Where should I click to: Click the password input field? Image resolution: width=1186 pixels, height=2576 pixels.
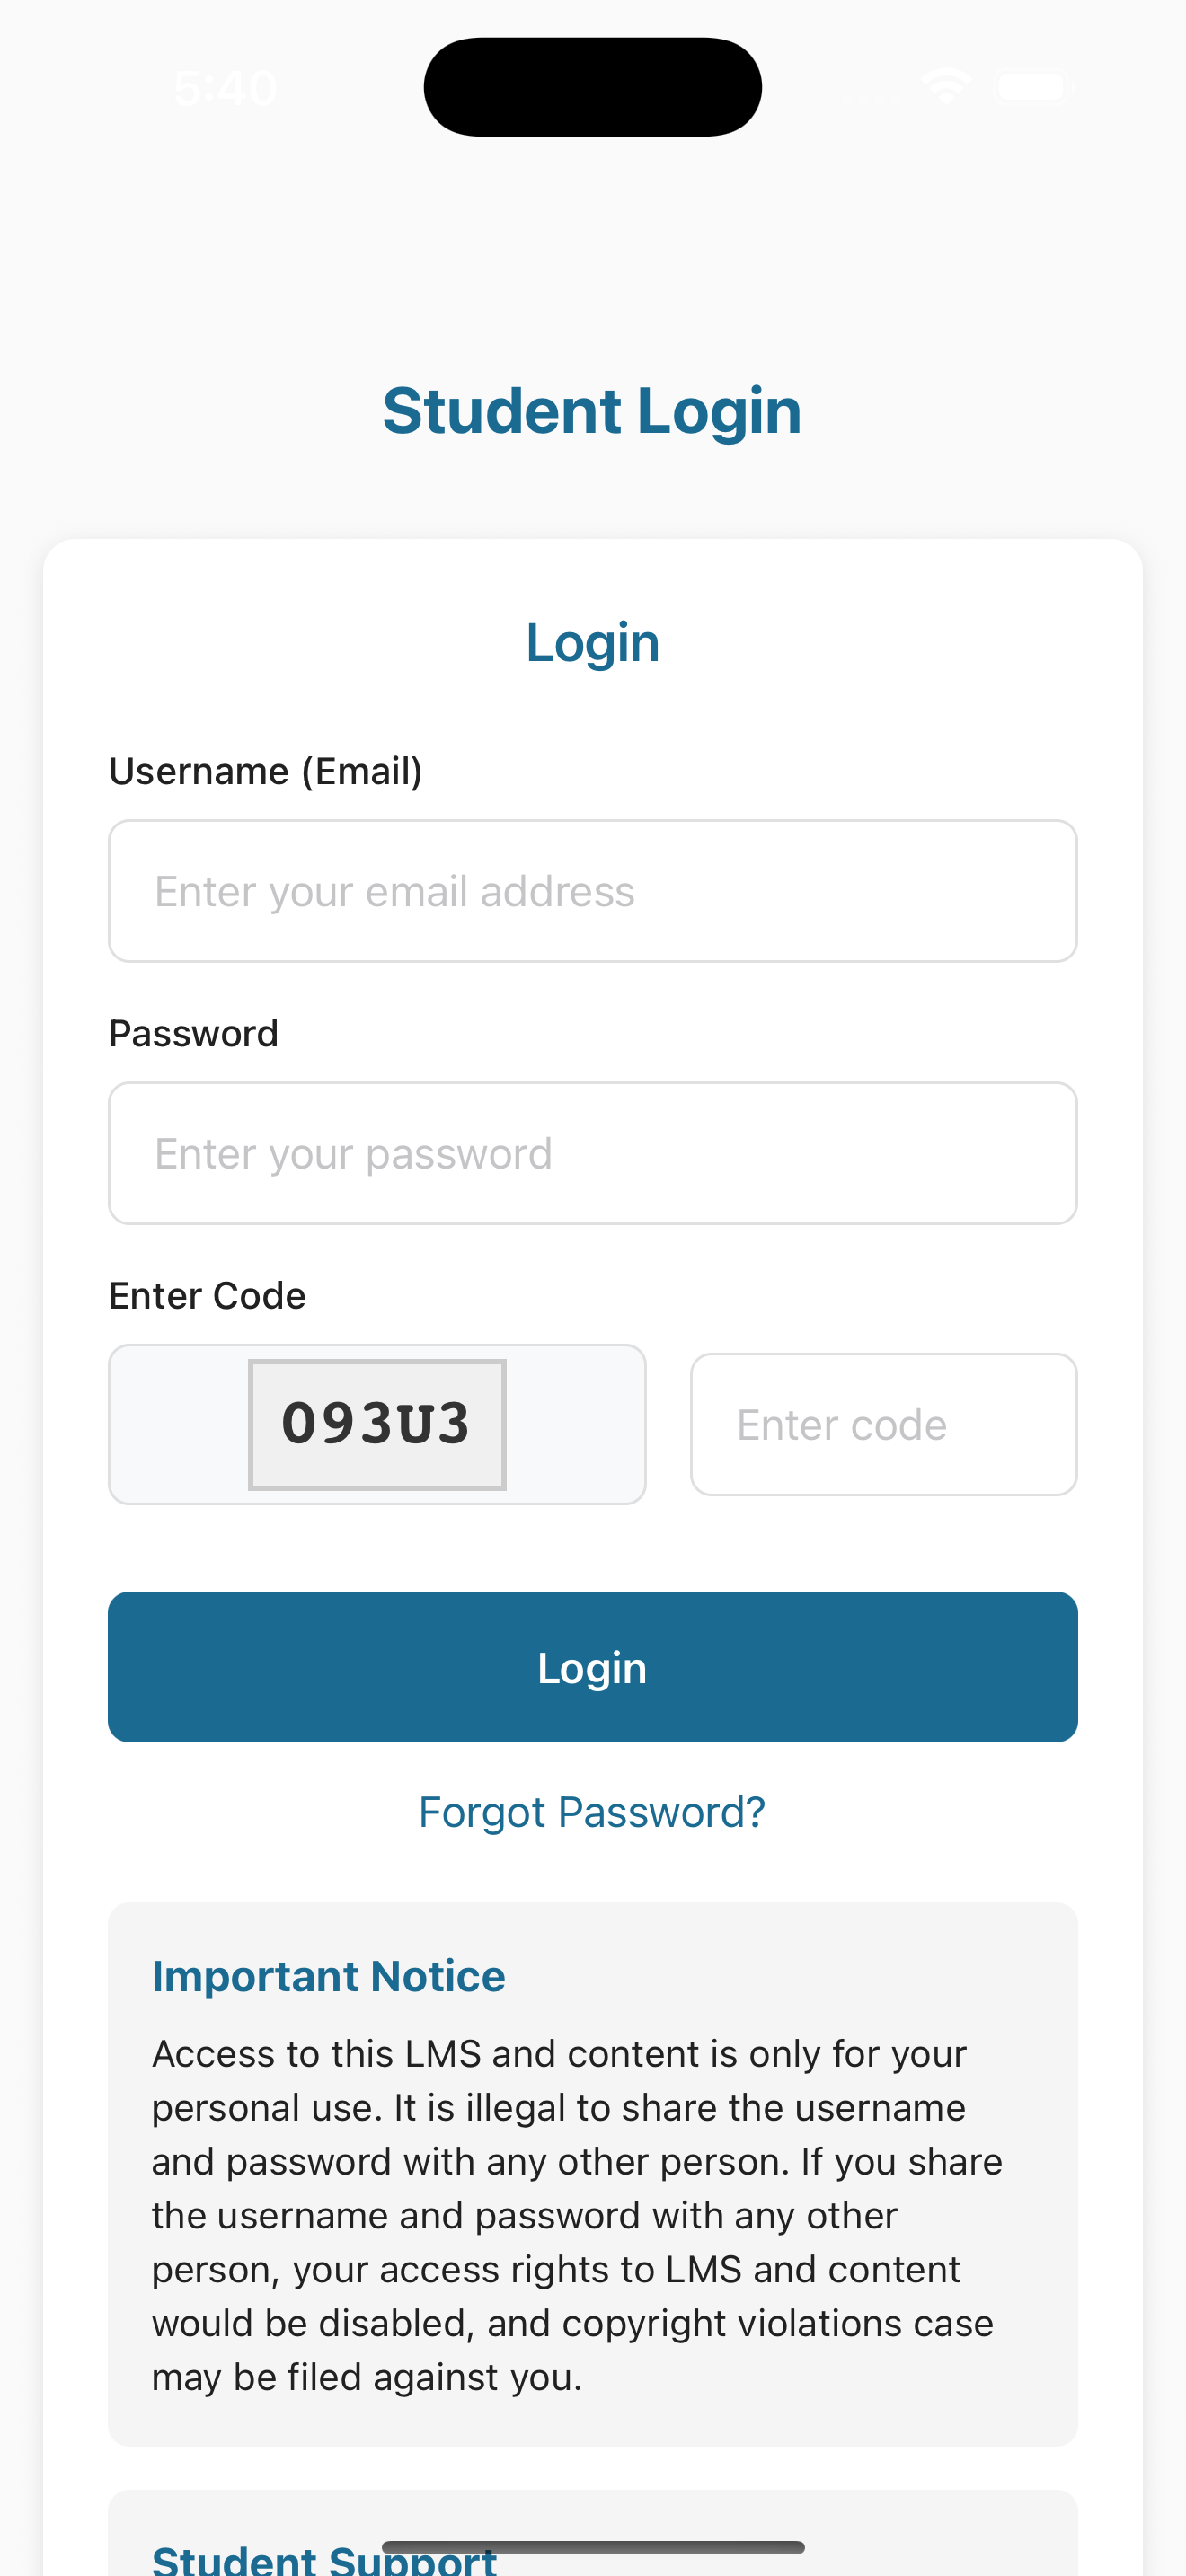[592, 1152]
